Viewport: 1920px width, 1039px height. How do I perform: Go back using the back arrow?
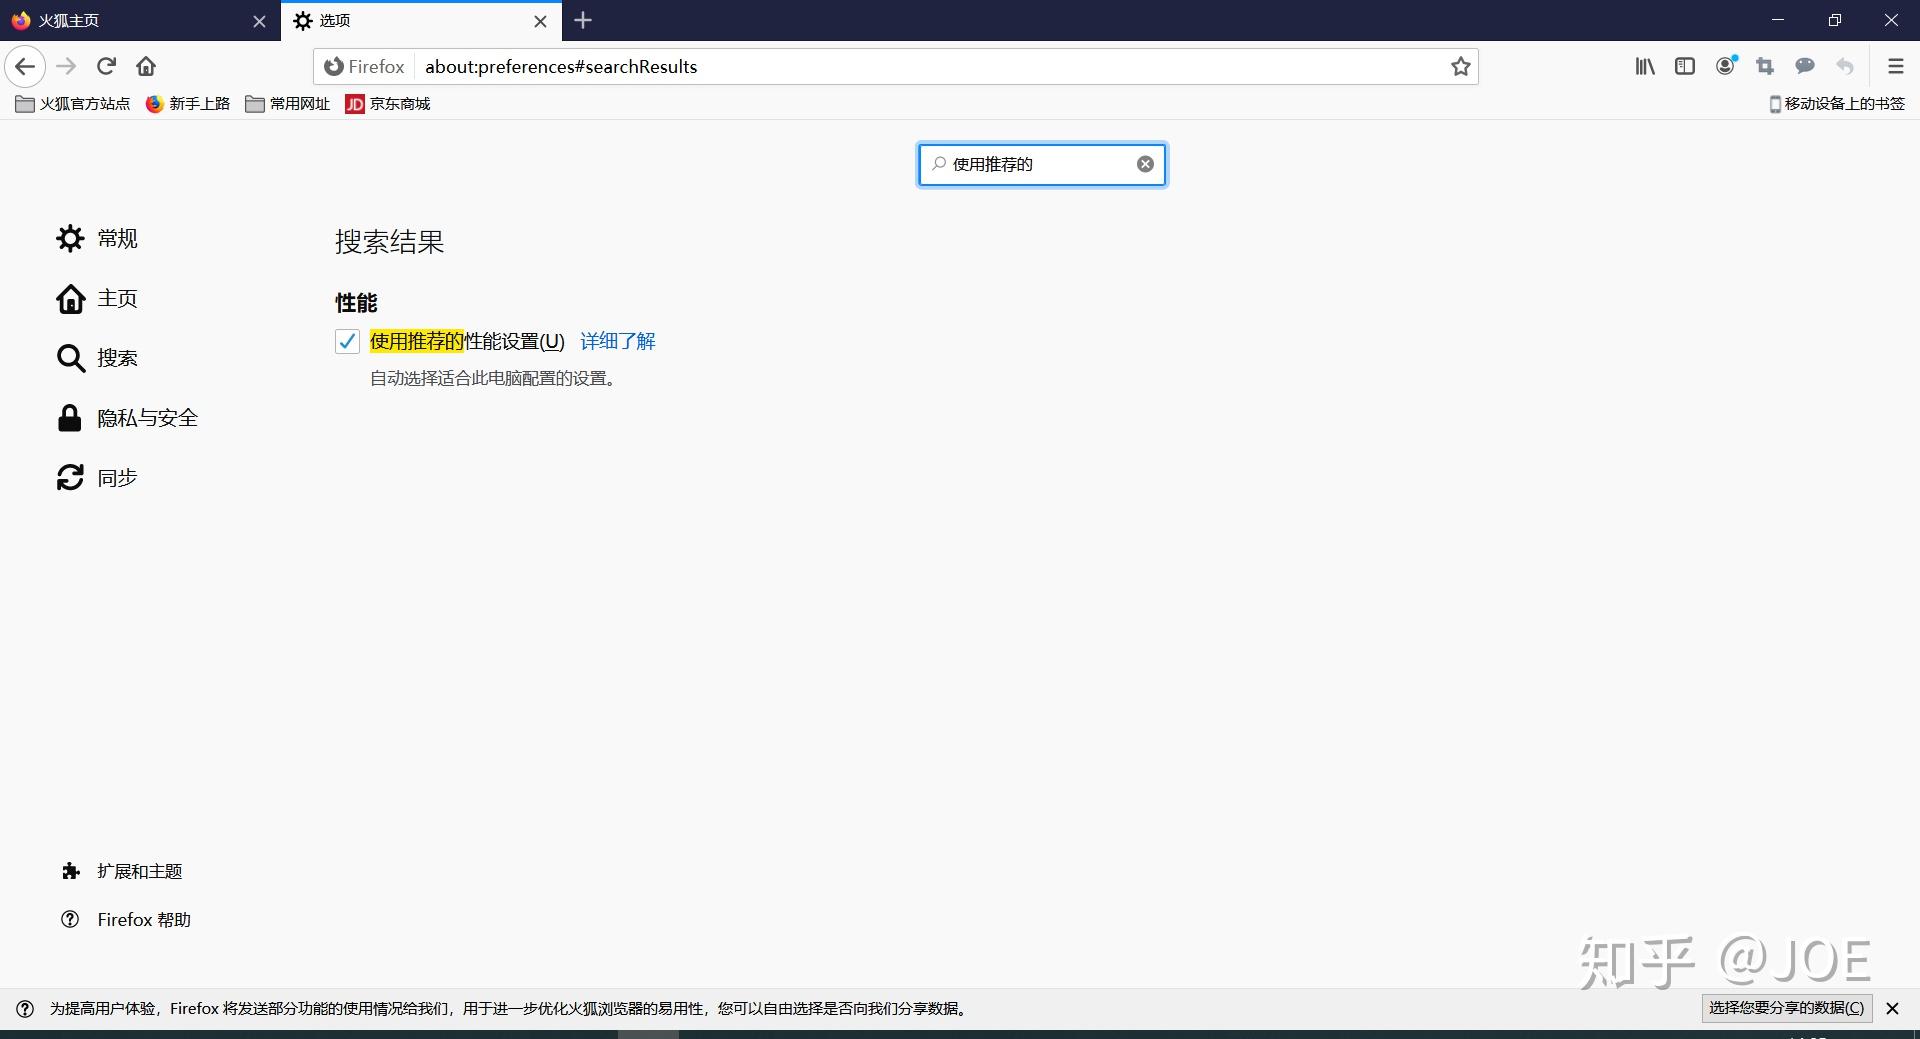pos(25,67)
